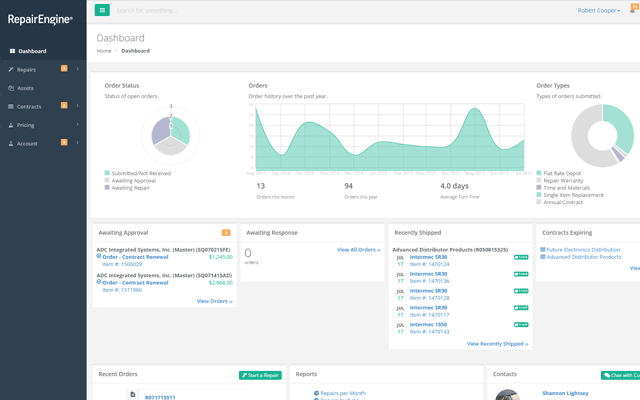Click the icon beside the $1,245.00 Contract Renewal
This screenshot has height=400, width=640.
[99, 256]
